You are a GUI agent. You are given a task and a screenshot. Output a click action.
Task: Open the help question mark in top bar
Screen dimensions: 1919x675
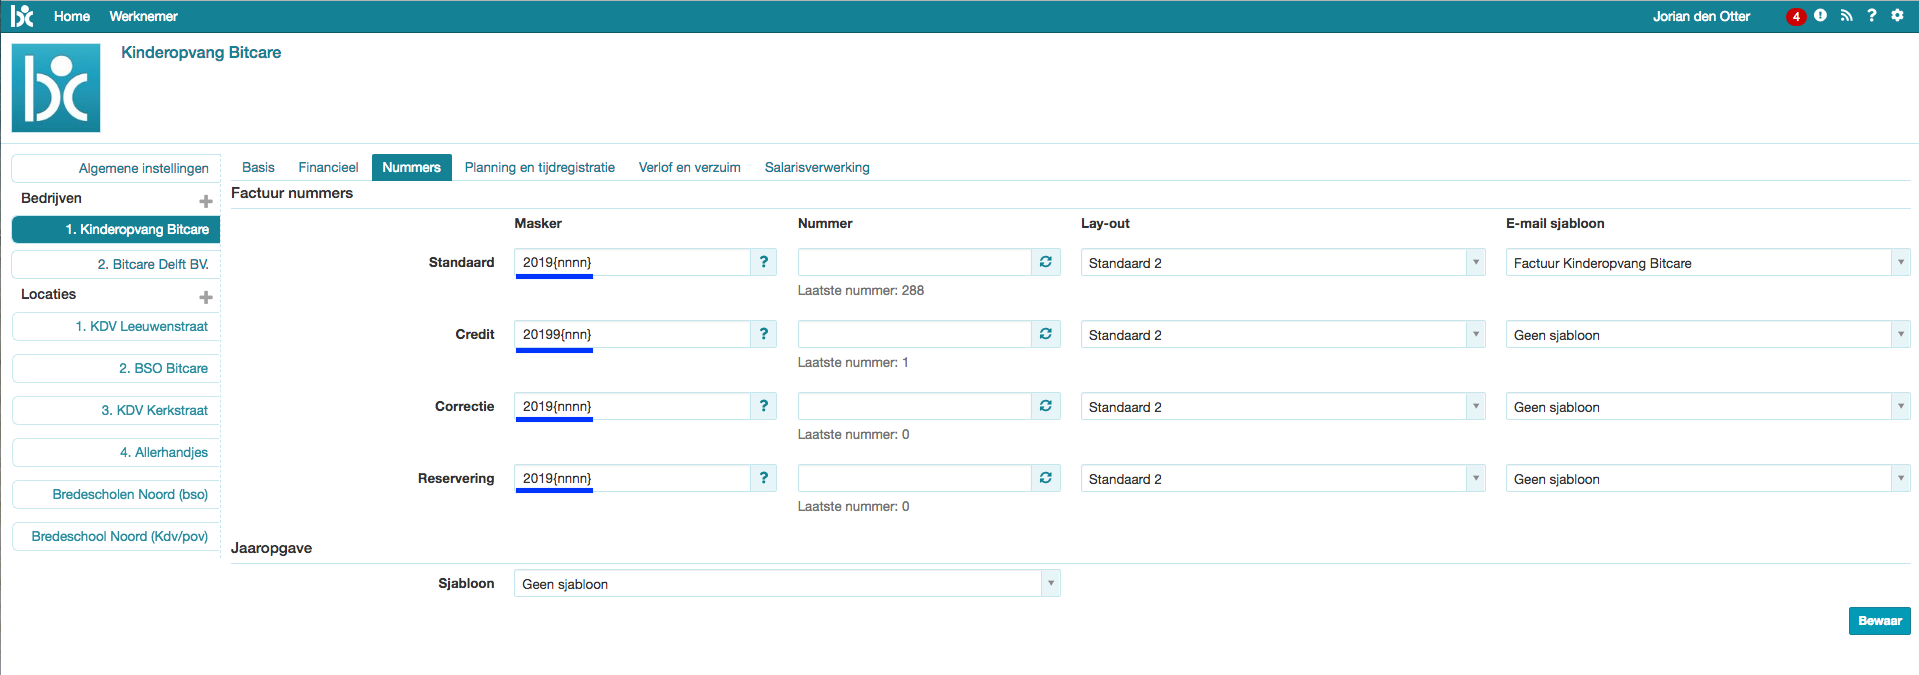coord(1872,15)
